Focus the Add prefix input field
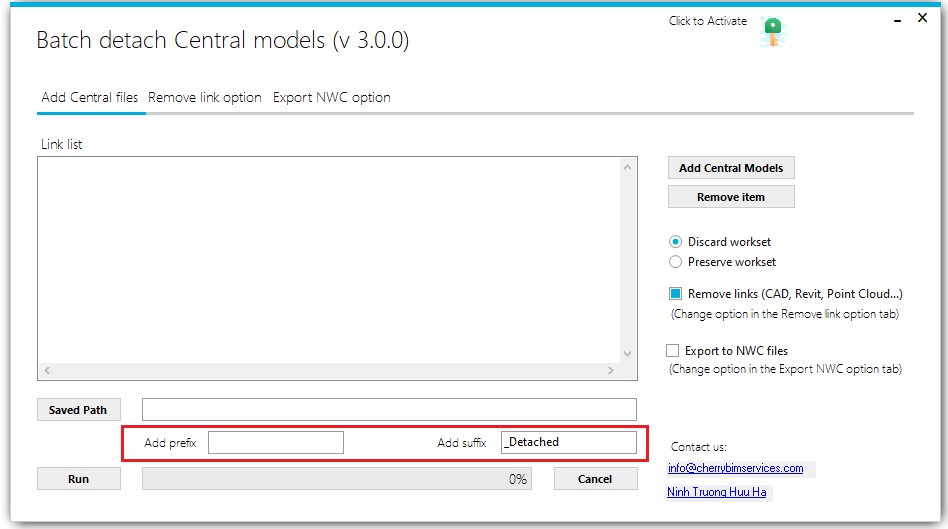948x529 pixels. coord(276,442)
